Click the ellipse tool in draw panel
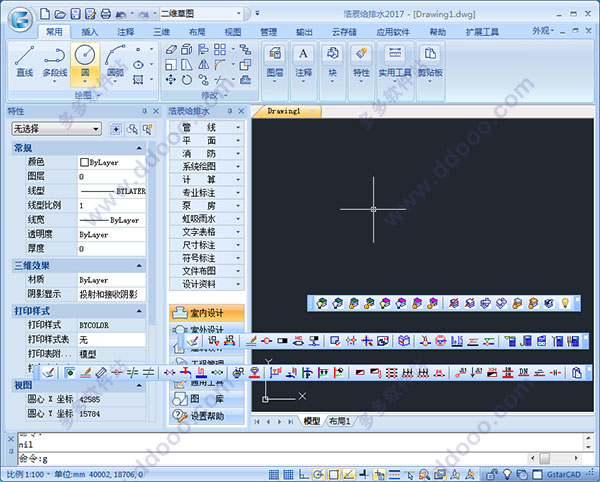600x482 pixels. [138, 65]
